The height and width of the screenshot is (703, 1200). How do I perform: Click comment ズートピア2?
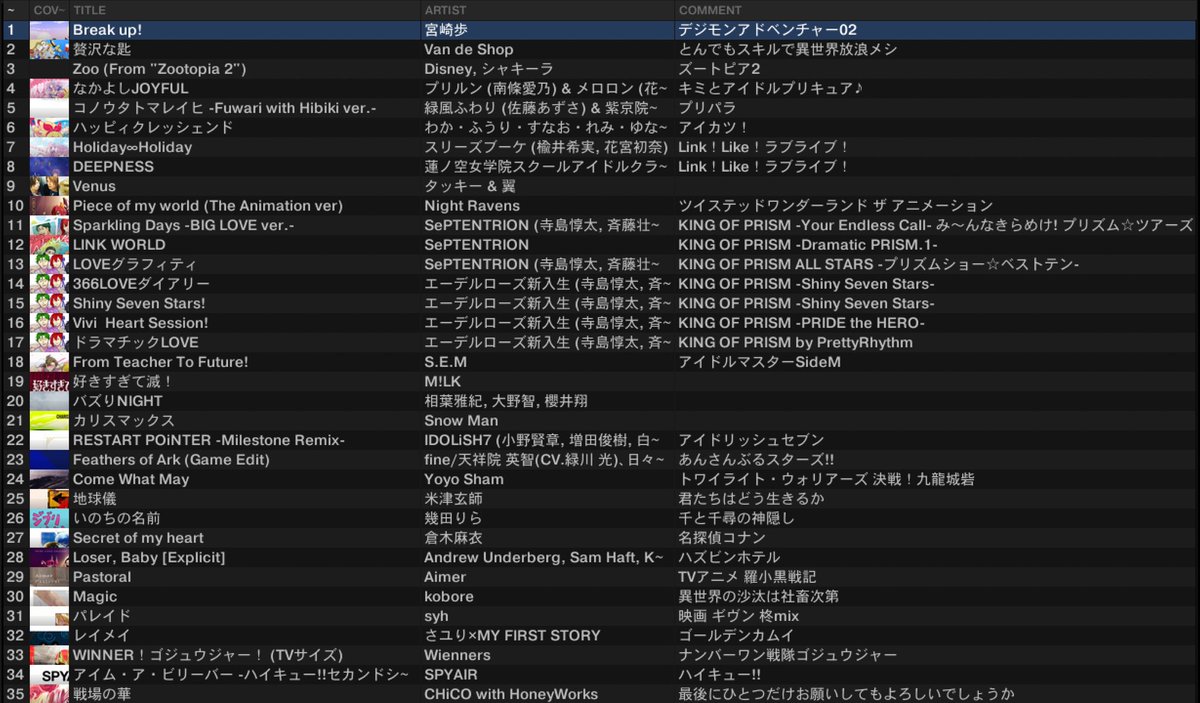point(720,69)
